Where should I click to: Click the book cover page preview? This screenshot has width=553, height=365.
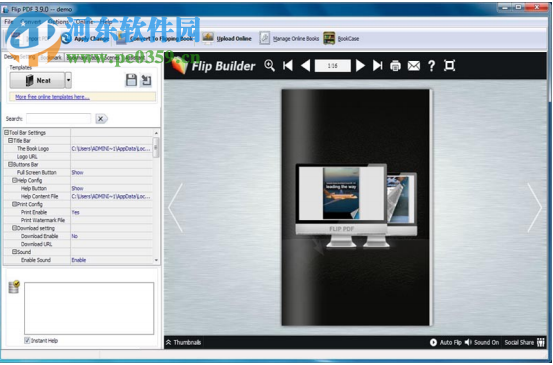pos(357,207)
